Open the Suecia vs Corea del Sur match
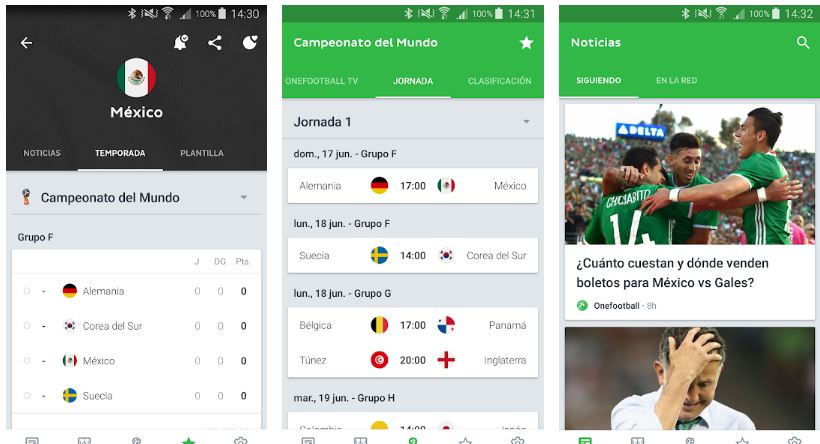This screenshot has height=444, width=820. coord(413,256)
